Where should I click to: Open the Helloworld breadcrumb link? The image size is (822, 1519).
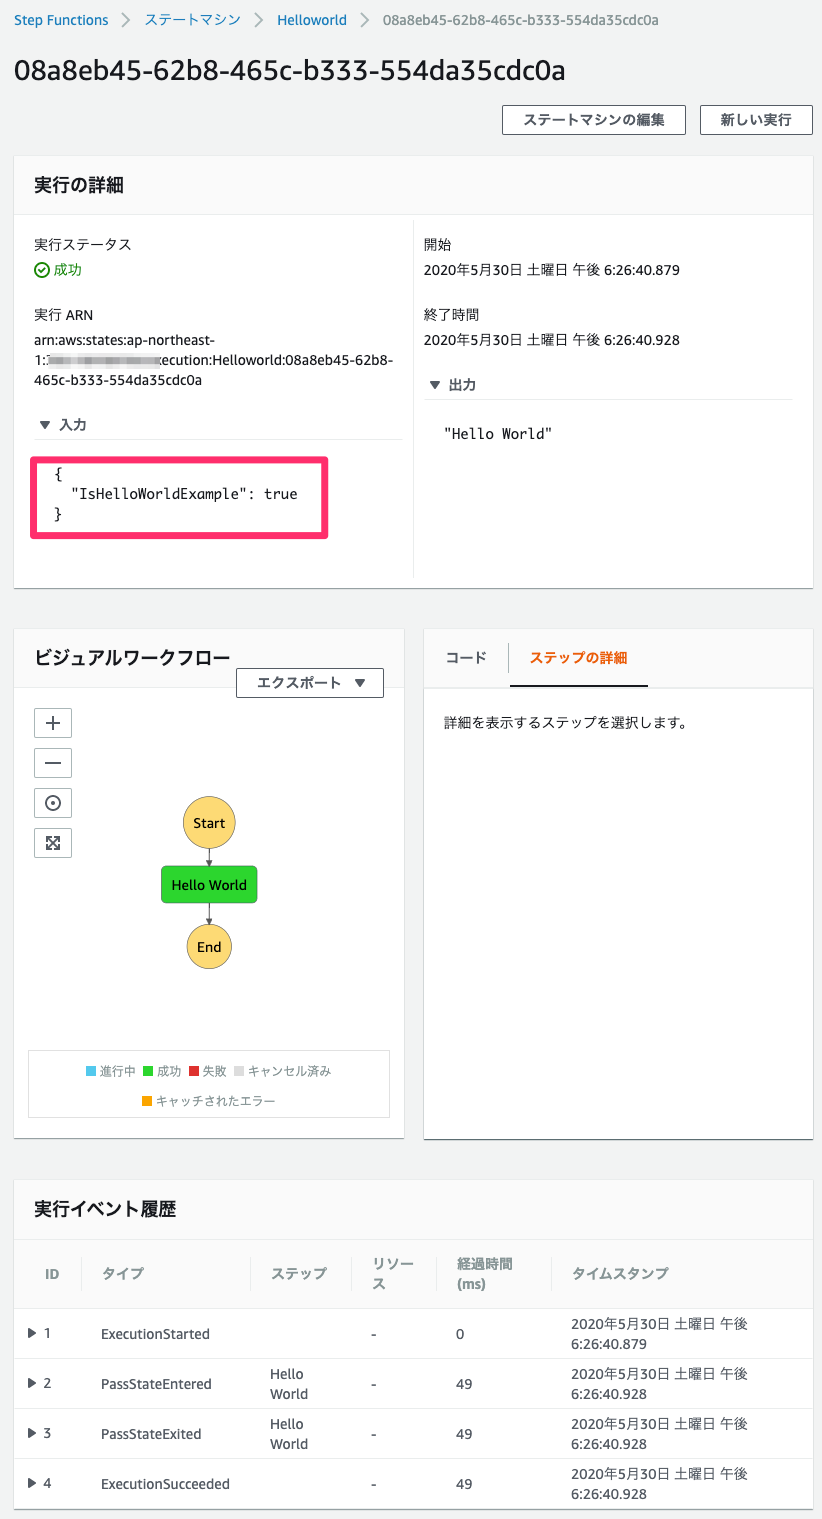pyautogui.click(x=312, y=20)
